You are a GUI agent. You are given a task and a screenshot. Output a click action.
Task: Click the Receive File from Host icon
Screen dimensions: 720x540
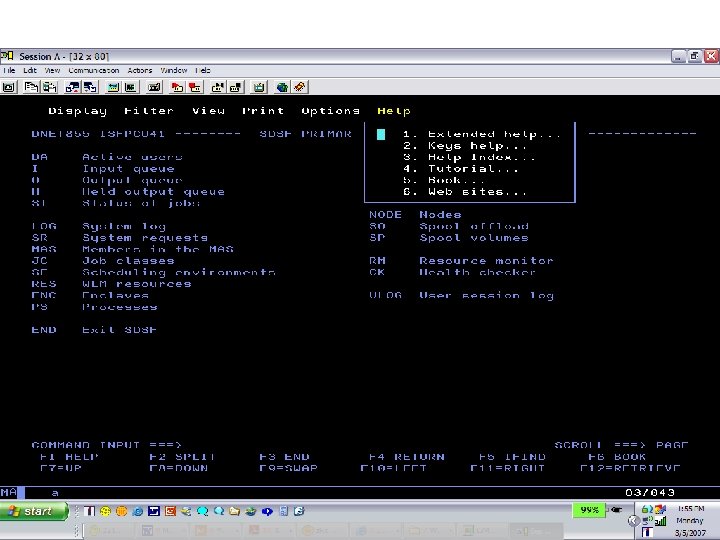click(x=90, y=87)
